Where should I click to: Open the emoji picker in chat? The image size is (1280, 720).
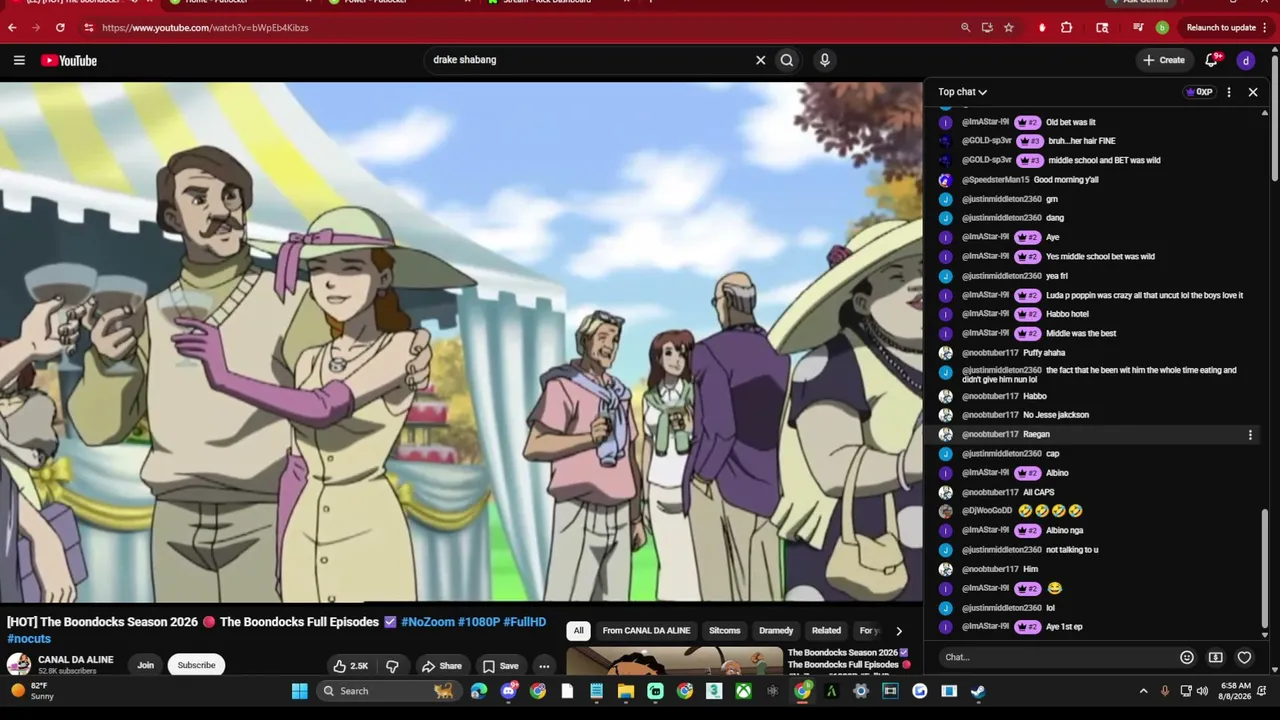click(1187, 657)
